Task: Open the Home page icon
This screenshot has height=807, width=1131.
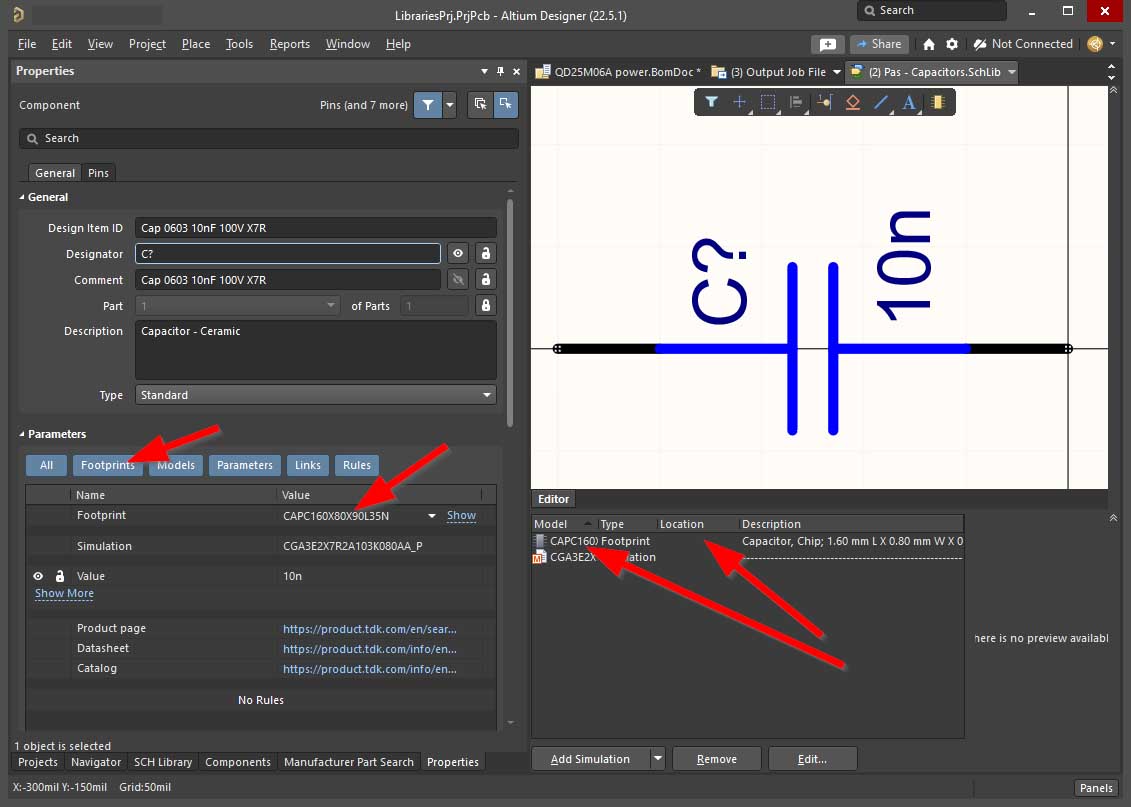Action: point(929,44)
